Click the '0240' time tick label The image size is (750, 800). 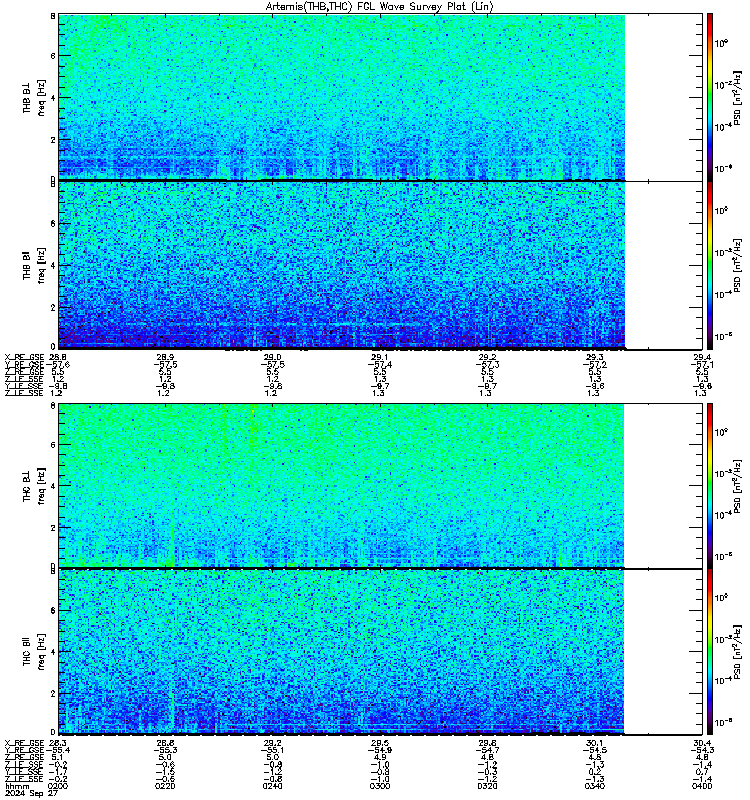(272, 786)
